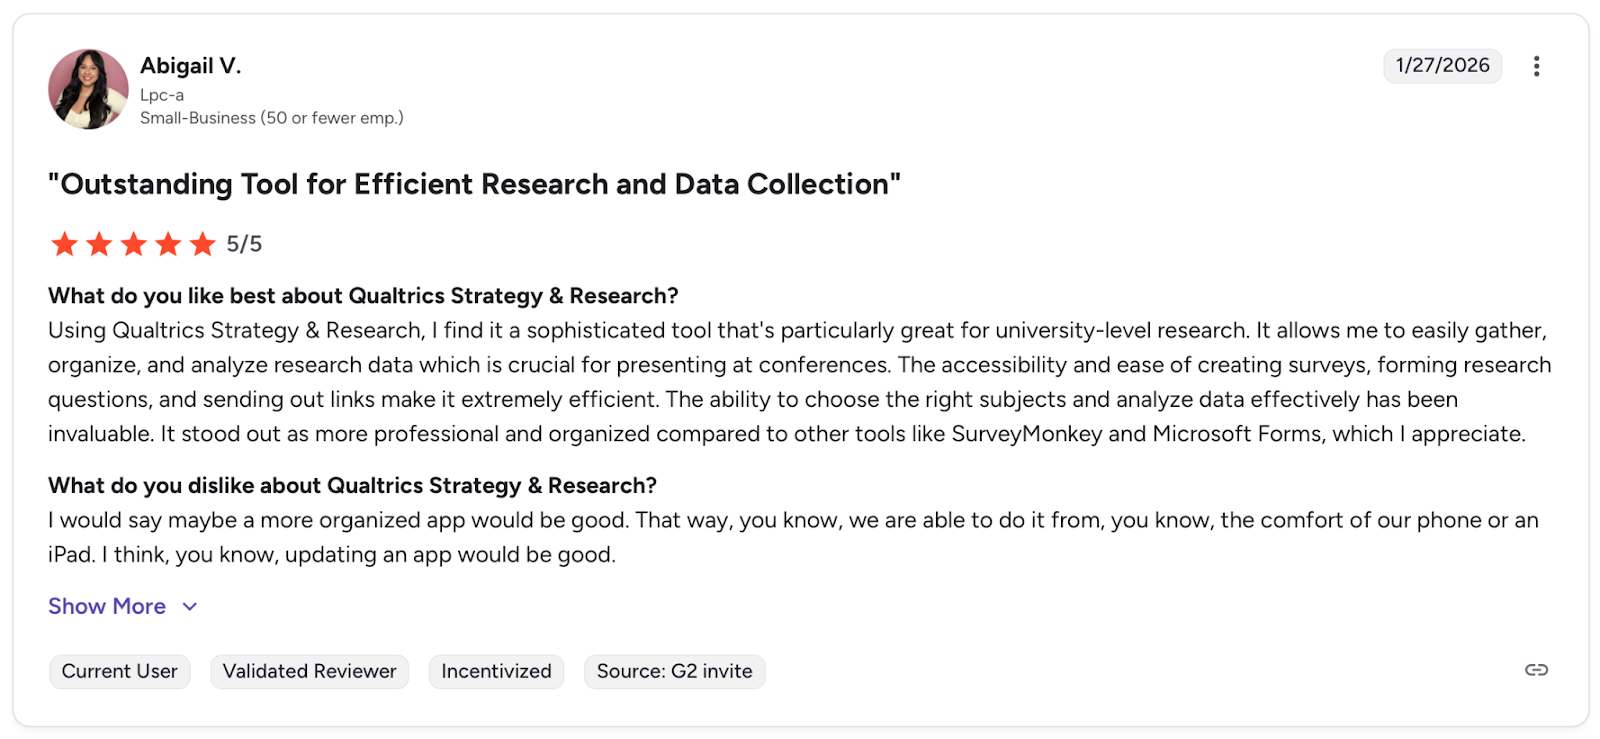Click the Small-Business company size label

click(x=271, y=118)
